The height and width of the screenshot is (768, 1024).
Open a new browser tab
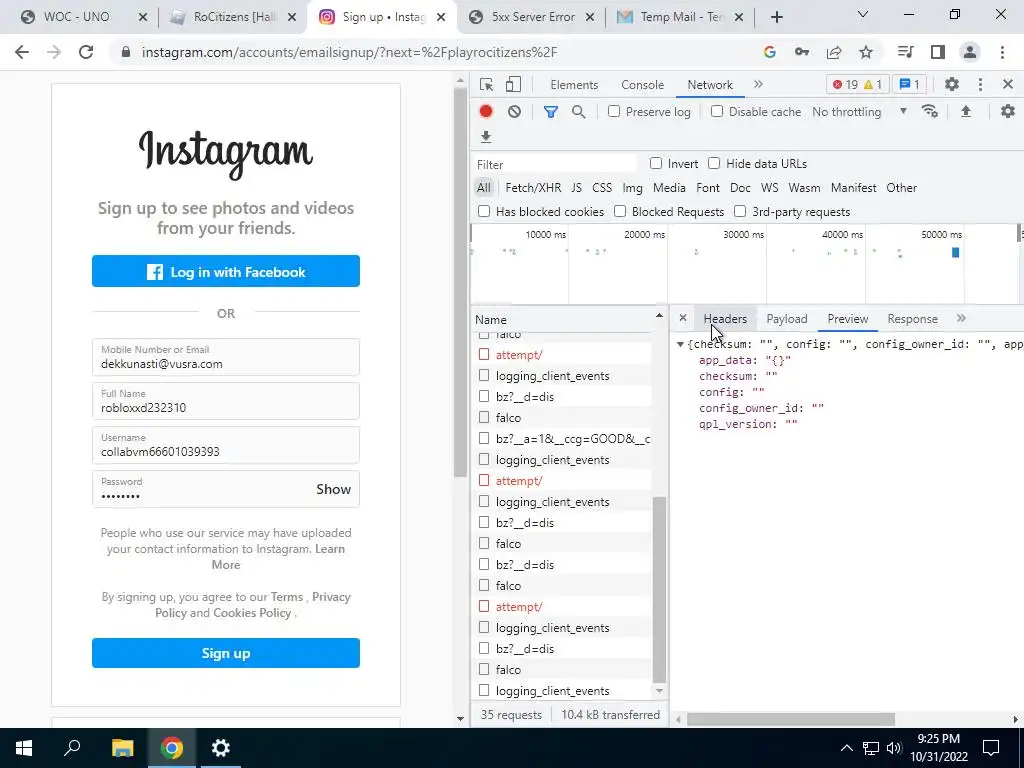(776, 17)
